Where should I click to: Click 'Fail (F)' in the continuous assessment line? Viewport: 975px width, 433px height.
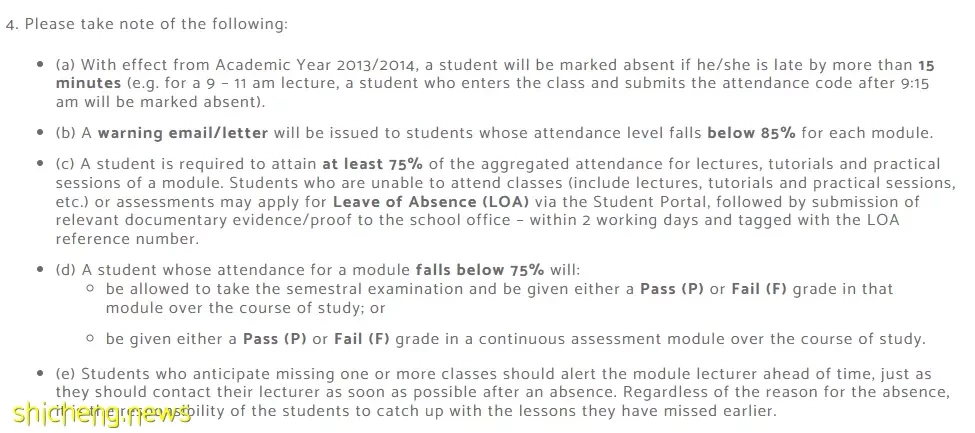[362, 339]
